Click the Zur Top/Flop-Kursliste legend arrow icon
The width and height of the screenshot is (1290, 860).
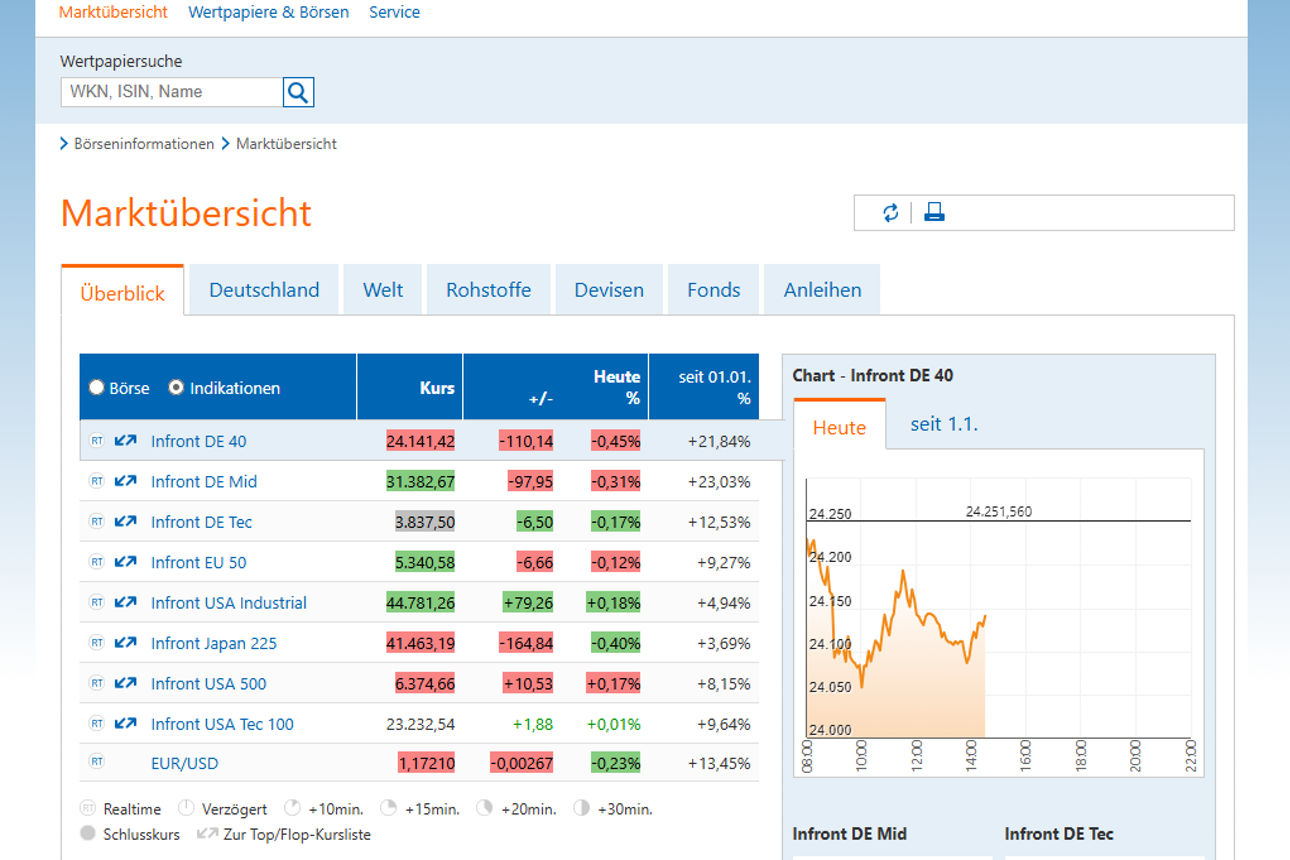pos(207,833)
